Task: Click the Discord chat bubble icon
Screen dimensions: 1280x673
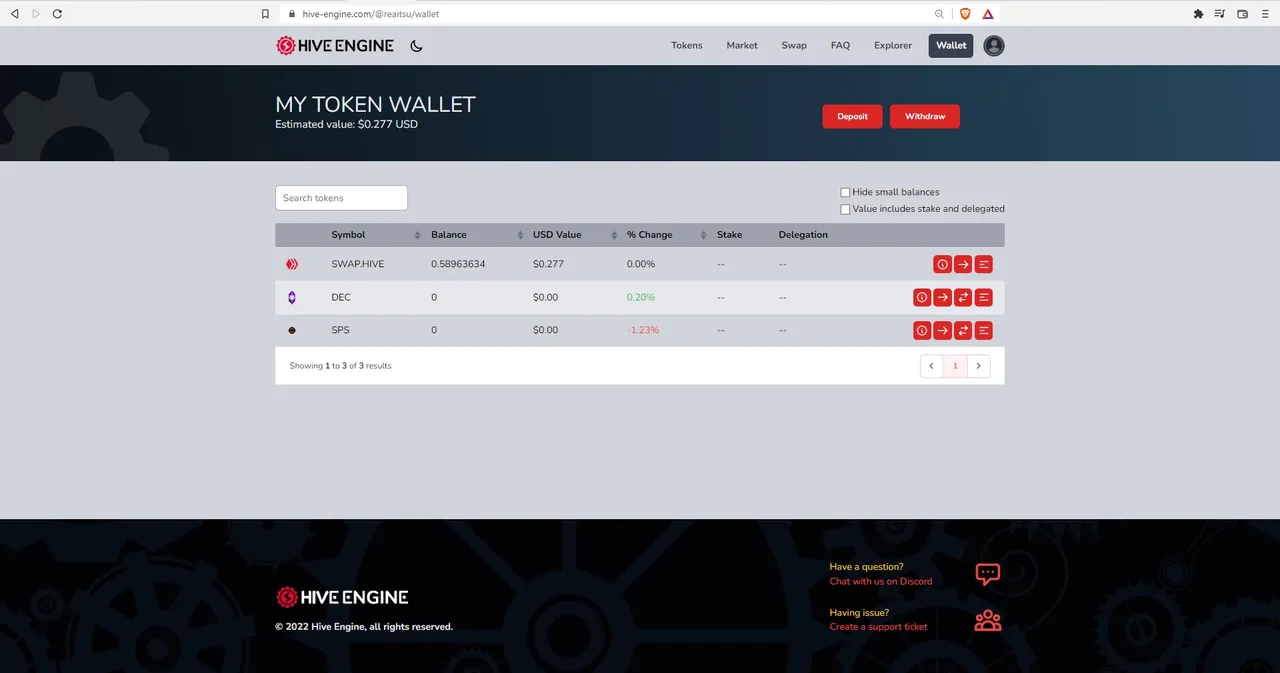Action: point(988,574)
